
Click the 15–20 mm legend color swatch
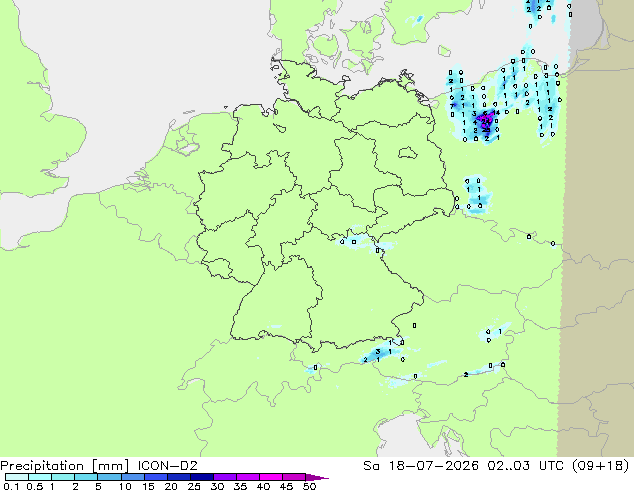coord(155,477)
